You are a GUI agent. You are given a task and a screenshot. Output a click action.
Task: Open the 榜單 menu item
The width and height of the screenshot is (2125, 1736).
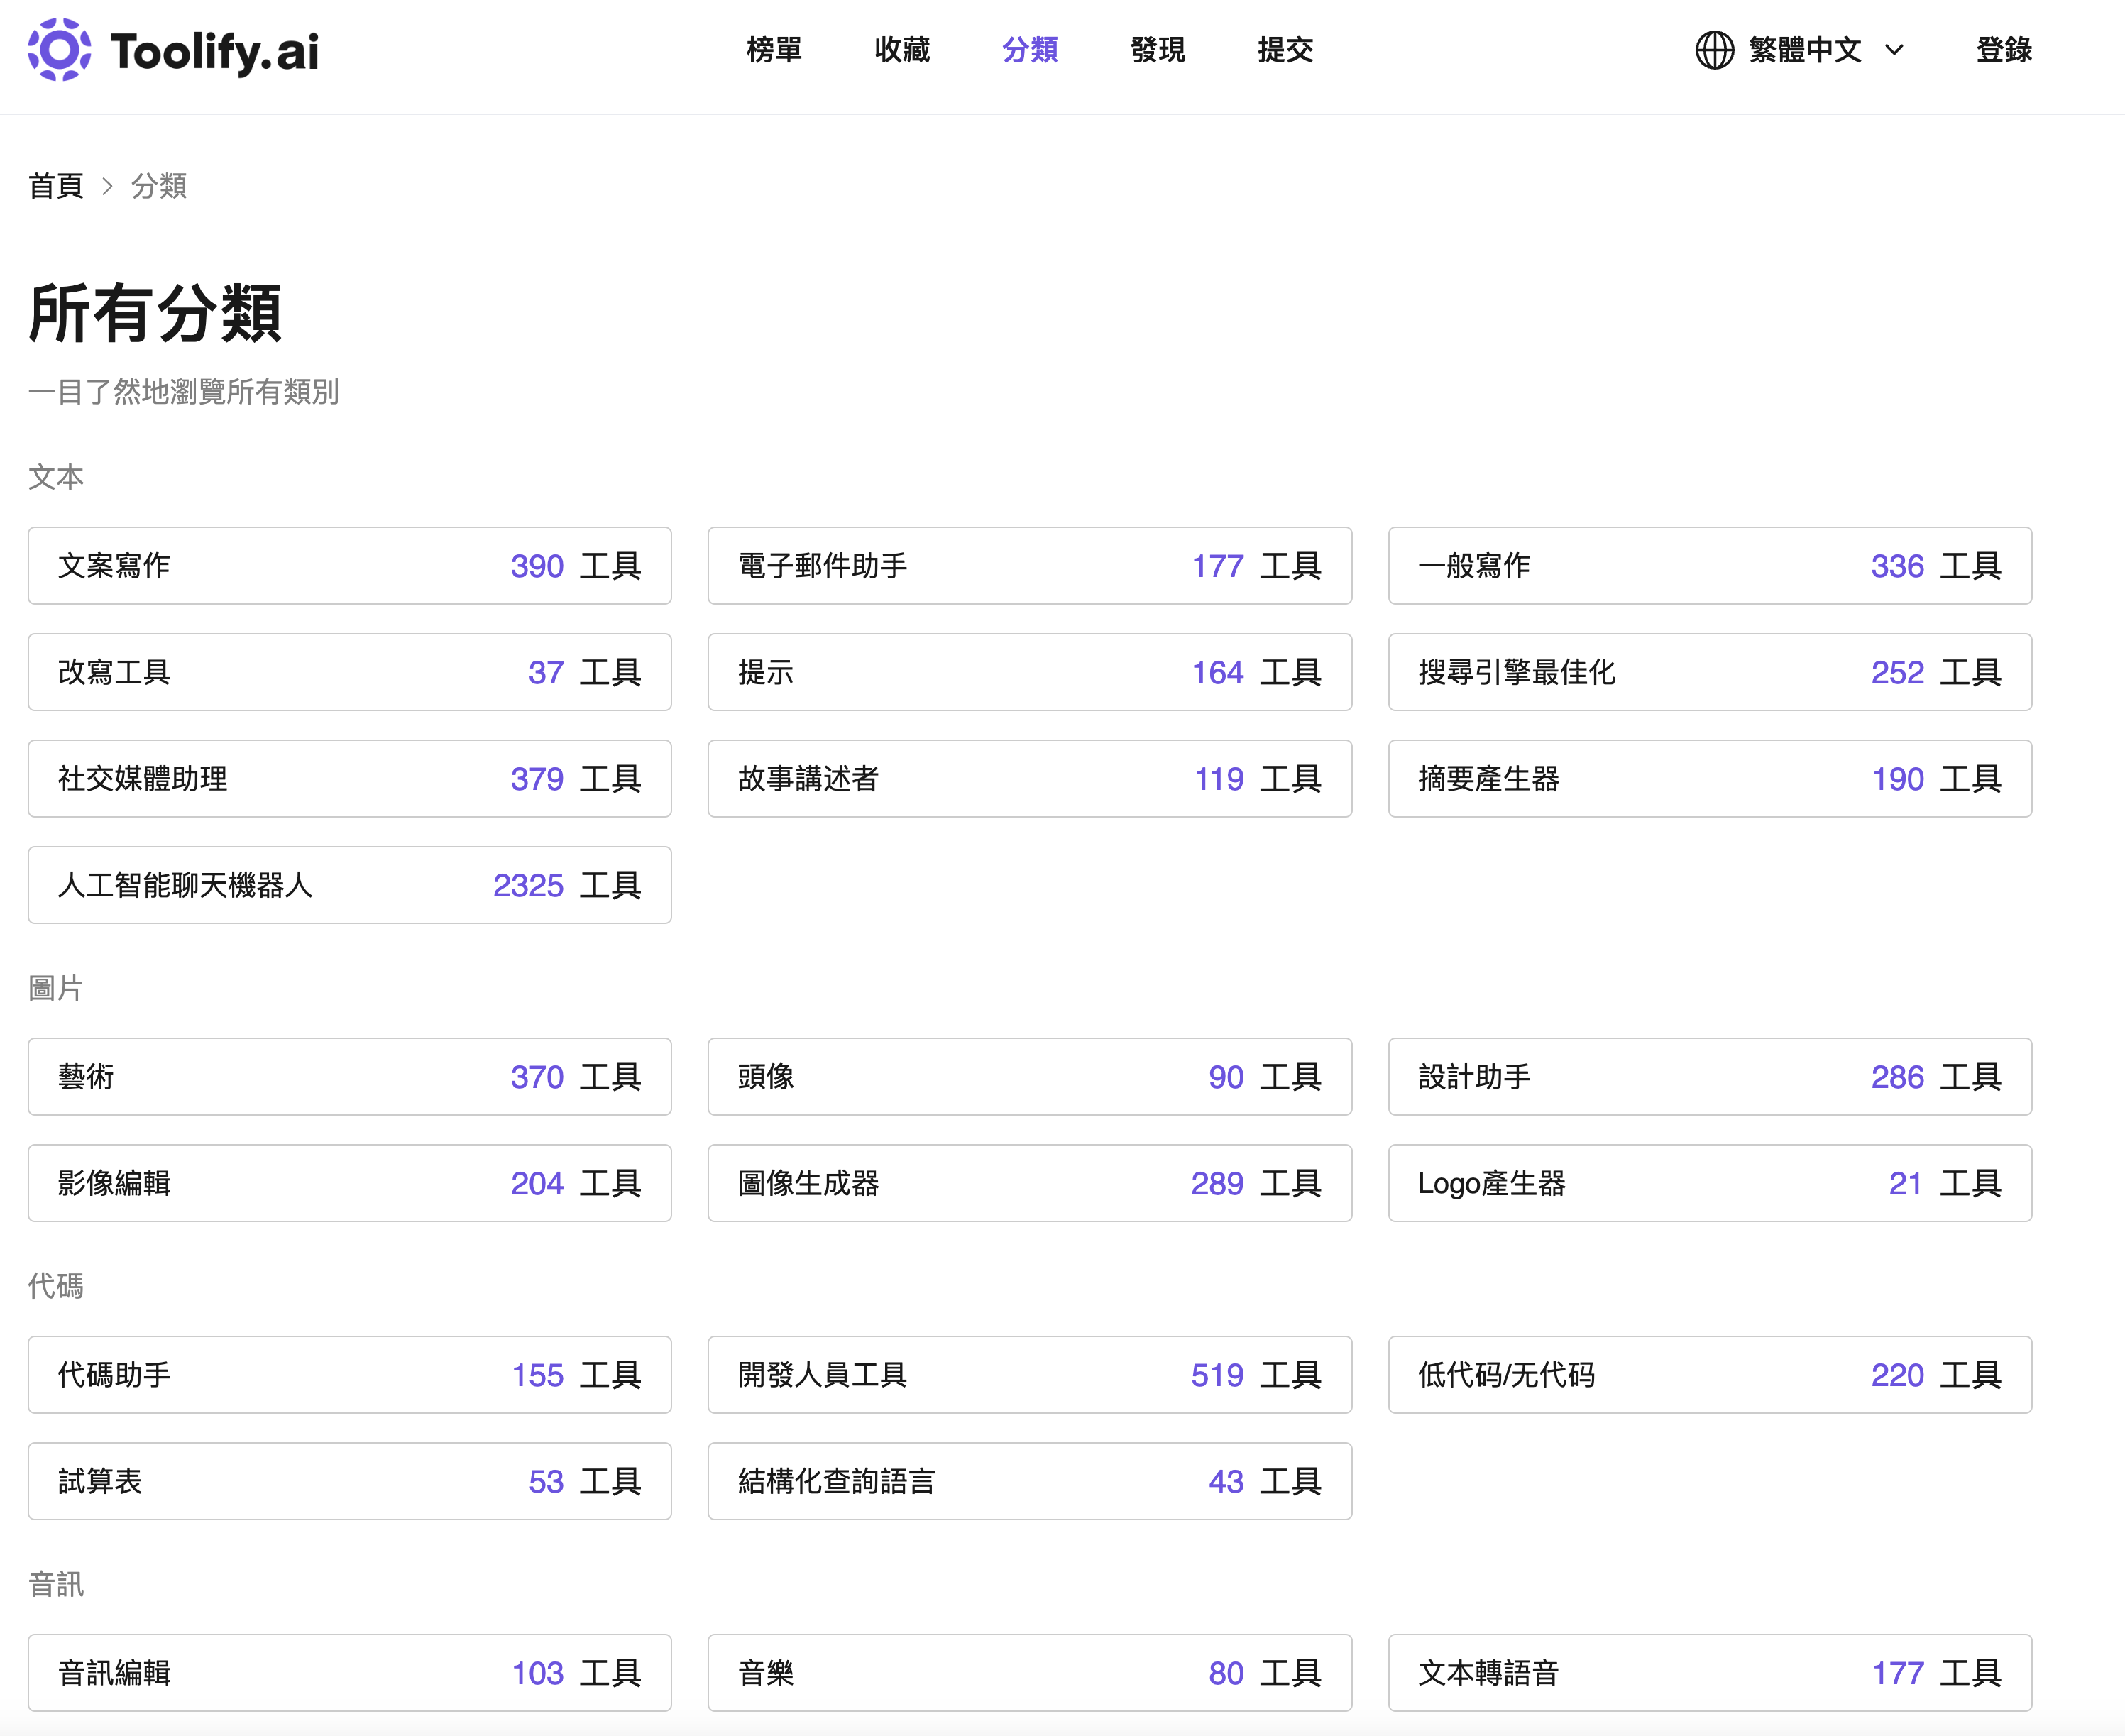tap(774, 50)
